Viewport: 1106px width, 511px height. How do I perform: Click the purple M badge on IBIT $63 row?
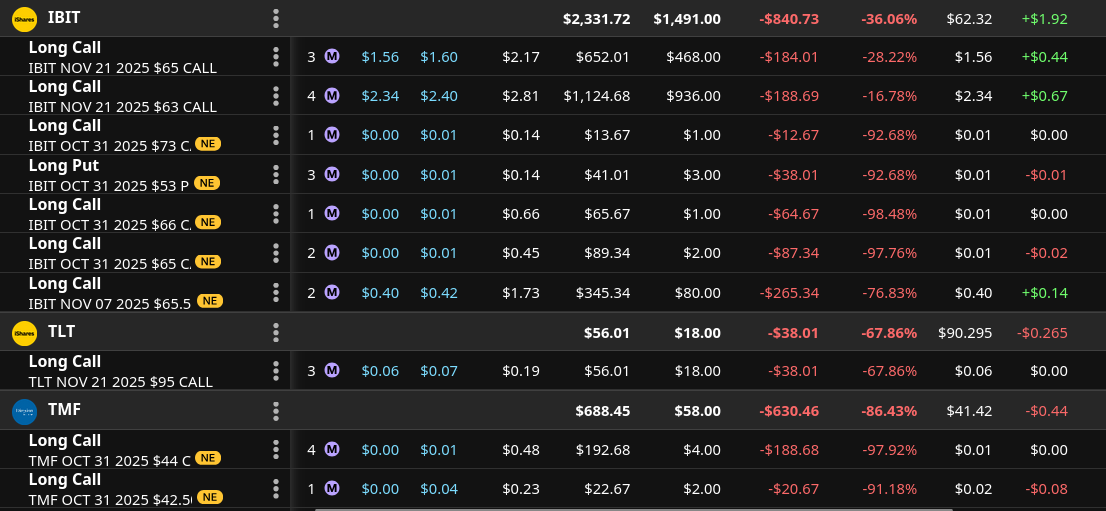coord(332,95)
